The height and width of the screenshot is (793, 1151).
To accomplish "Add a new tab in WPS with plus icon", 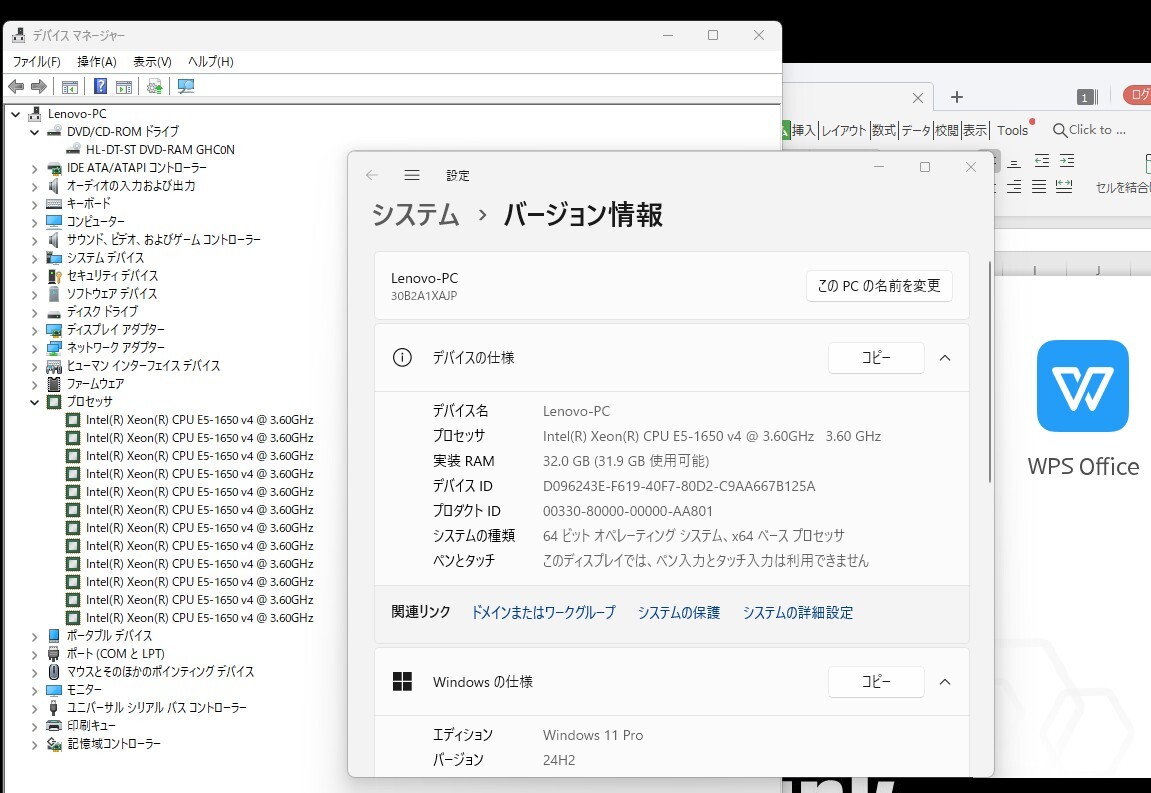I will 956,97.
